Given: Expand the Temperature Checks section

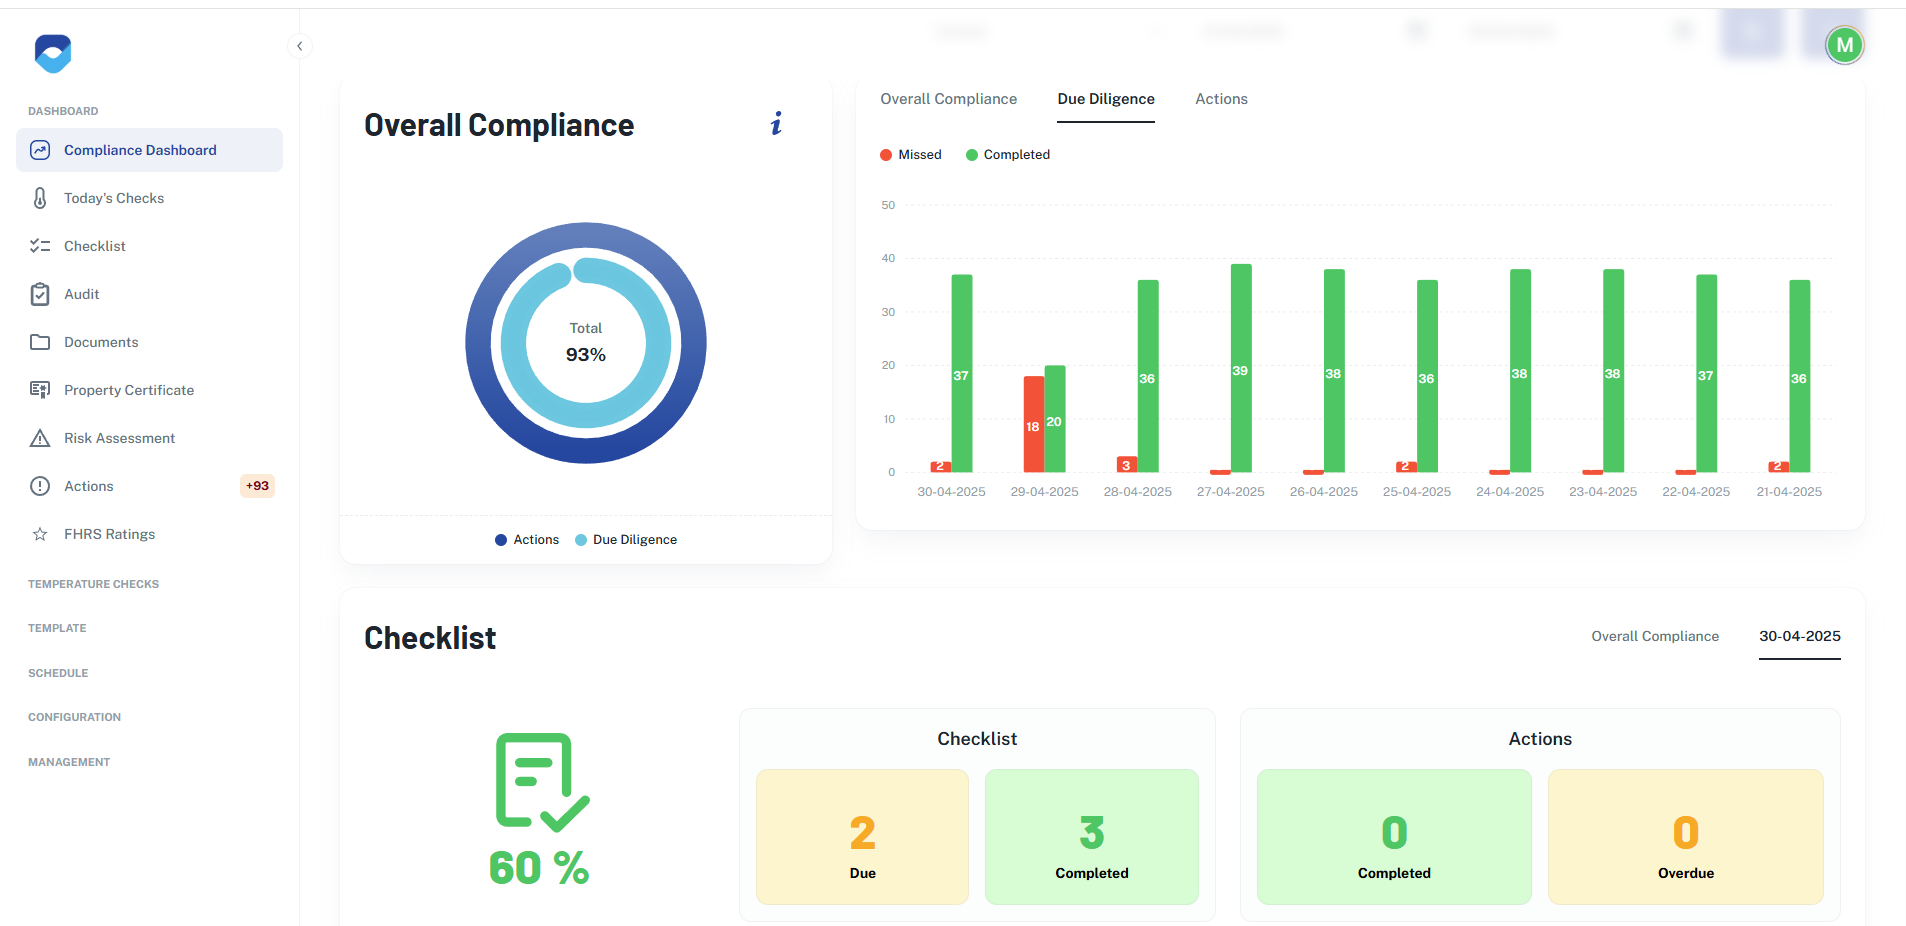Looking at the screenshot, I should 93,584.
